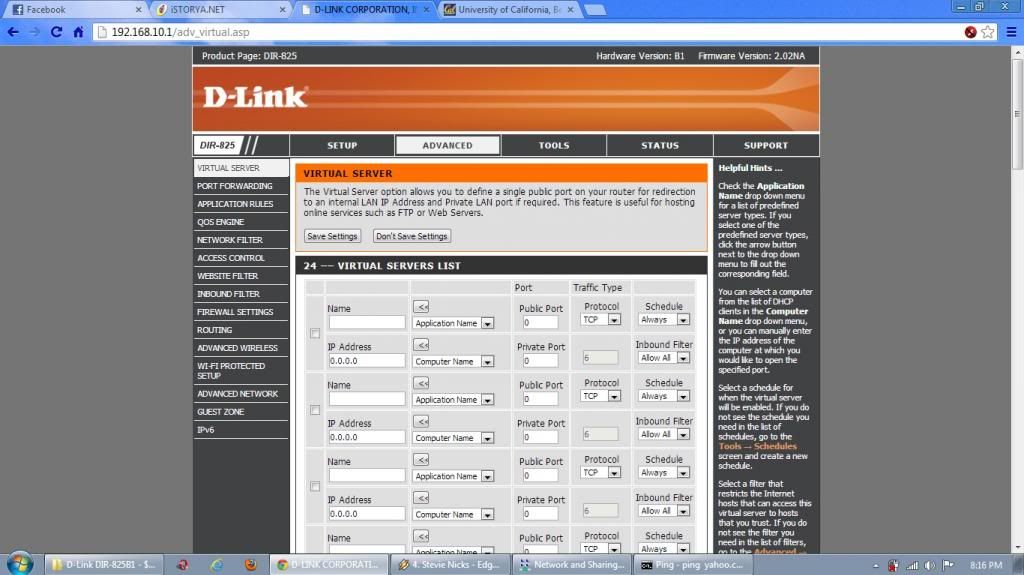1024x575 pixels.
Task: Open the TOOLS tab
Action: (x=554, y=145)
